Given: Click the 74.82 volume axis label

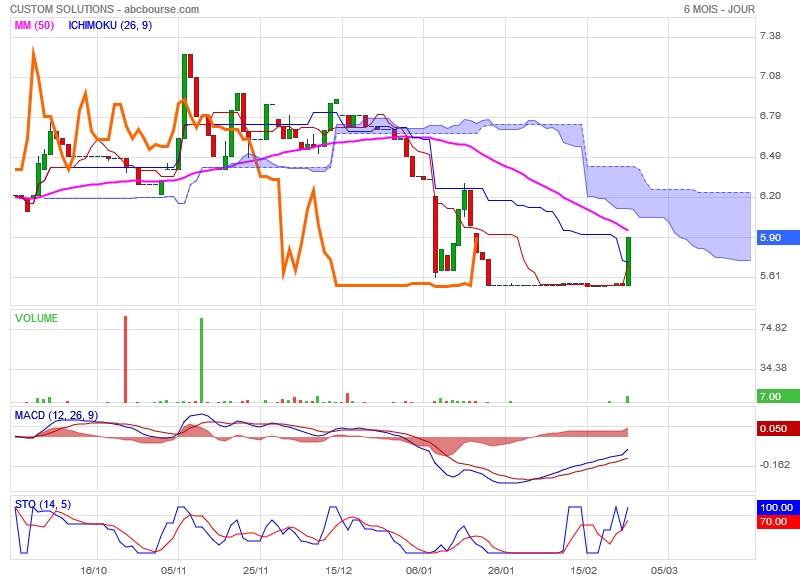Looking at the screenshot, I should point(773,327).
